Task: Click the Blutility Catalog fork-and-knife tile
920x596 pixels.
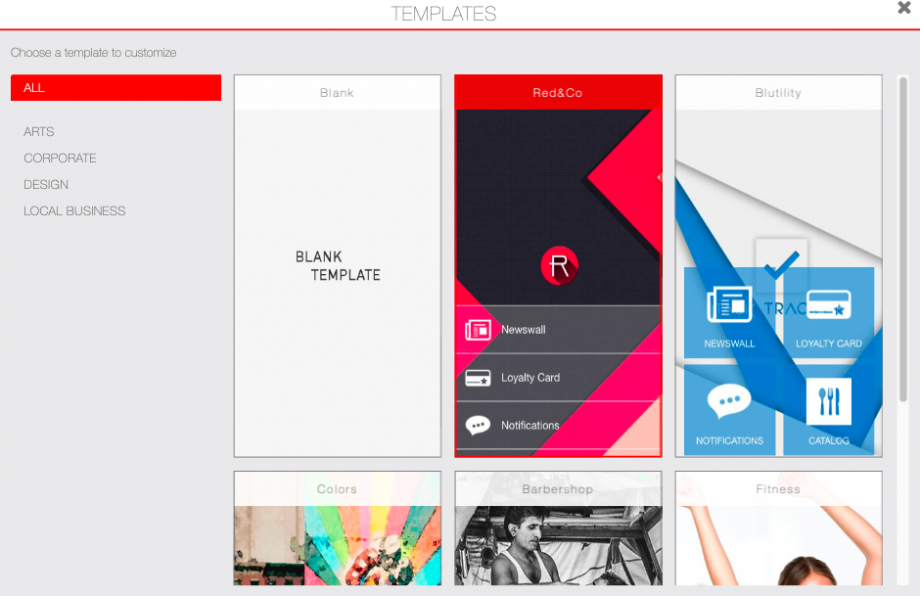Action: click(828, 402)
